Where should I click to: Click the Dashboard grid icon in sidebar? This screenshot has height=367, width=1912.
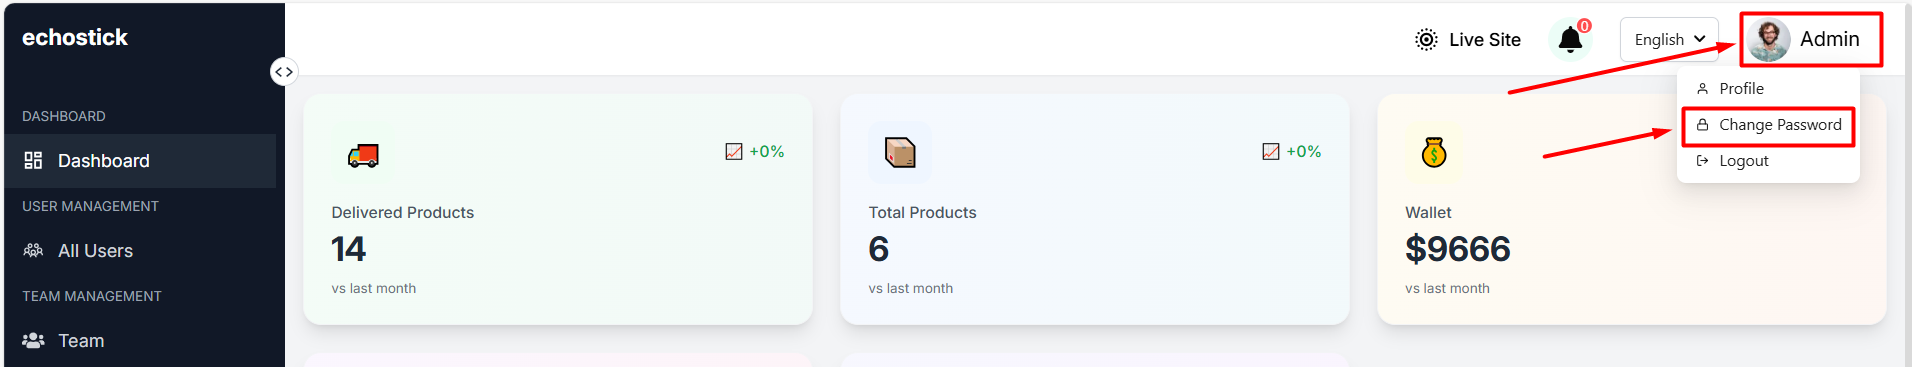tap(33, 160)
